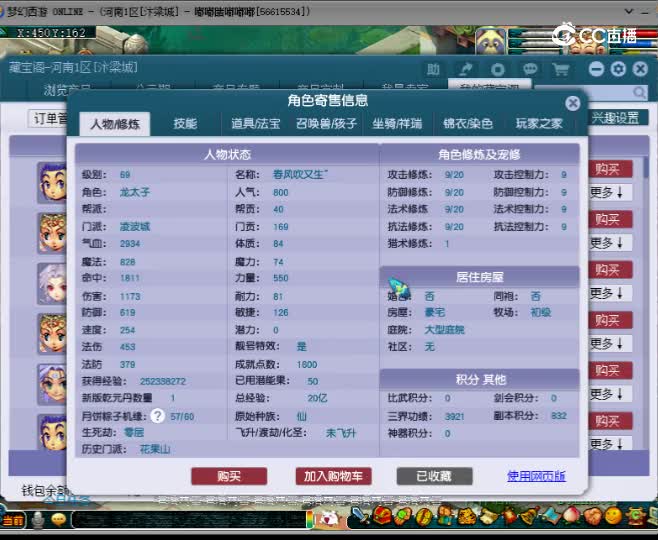Open the team figure icon in game toolbar
658x540 pixels.
(445, 516)
